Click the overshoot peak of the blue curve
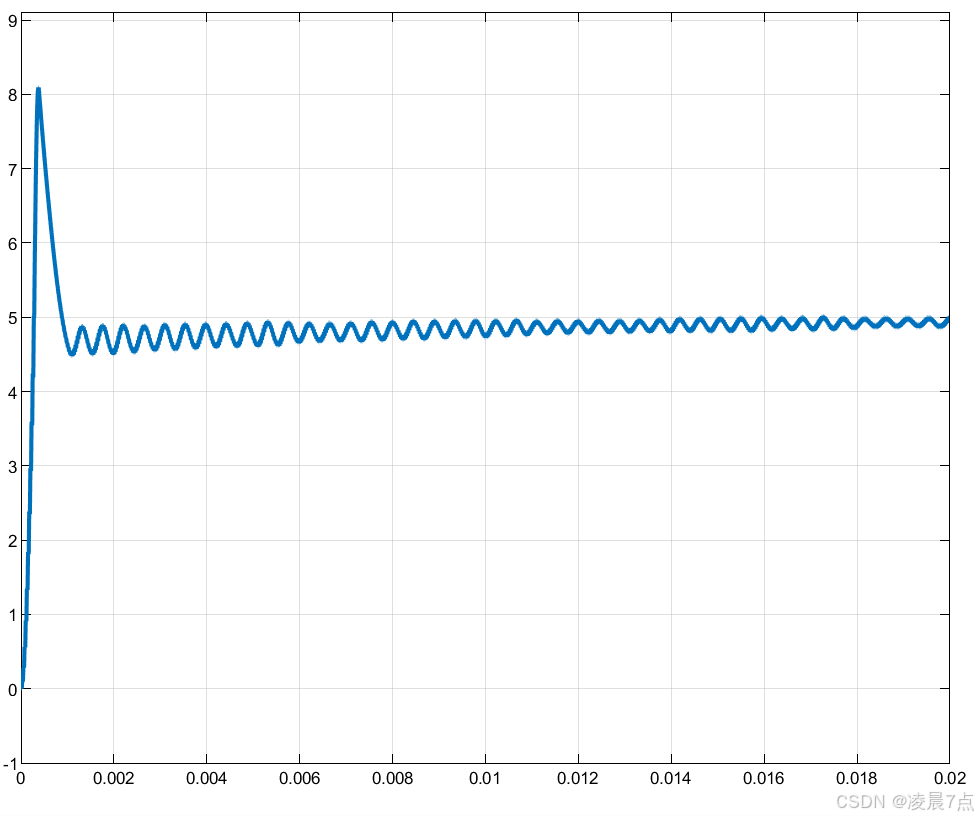 tap(38, 89)
